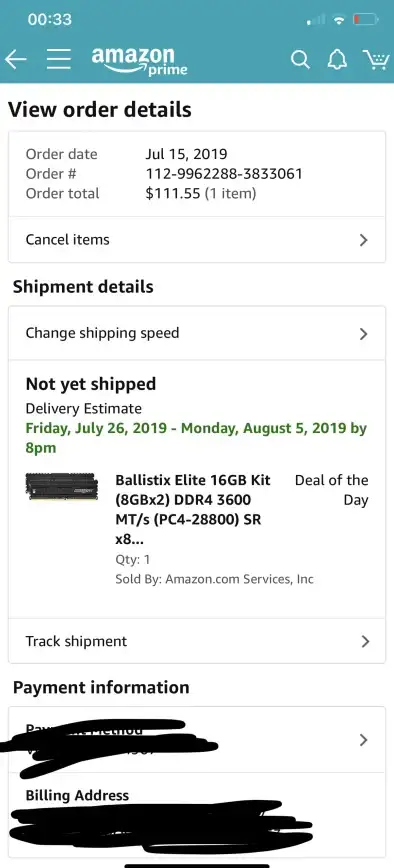Select Cancel items row
This screenshot has width=394, height=868.
[x=197, y=240]
